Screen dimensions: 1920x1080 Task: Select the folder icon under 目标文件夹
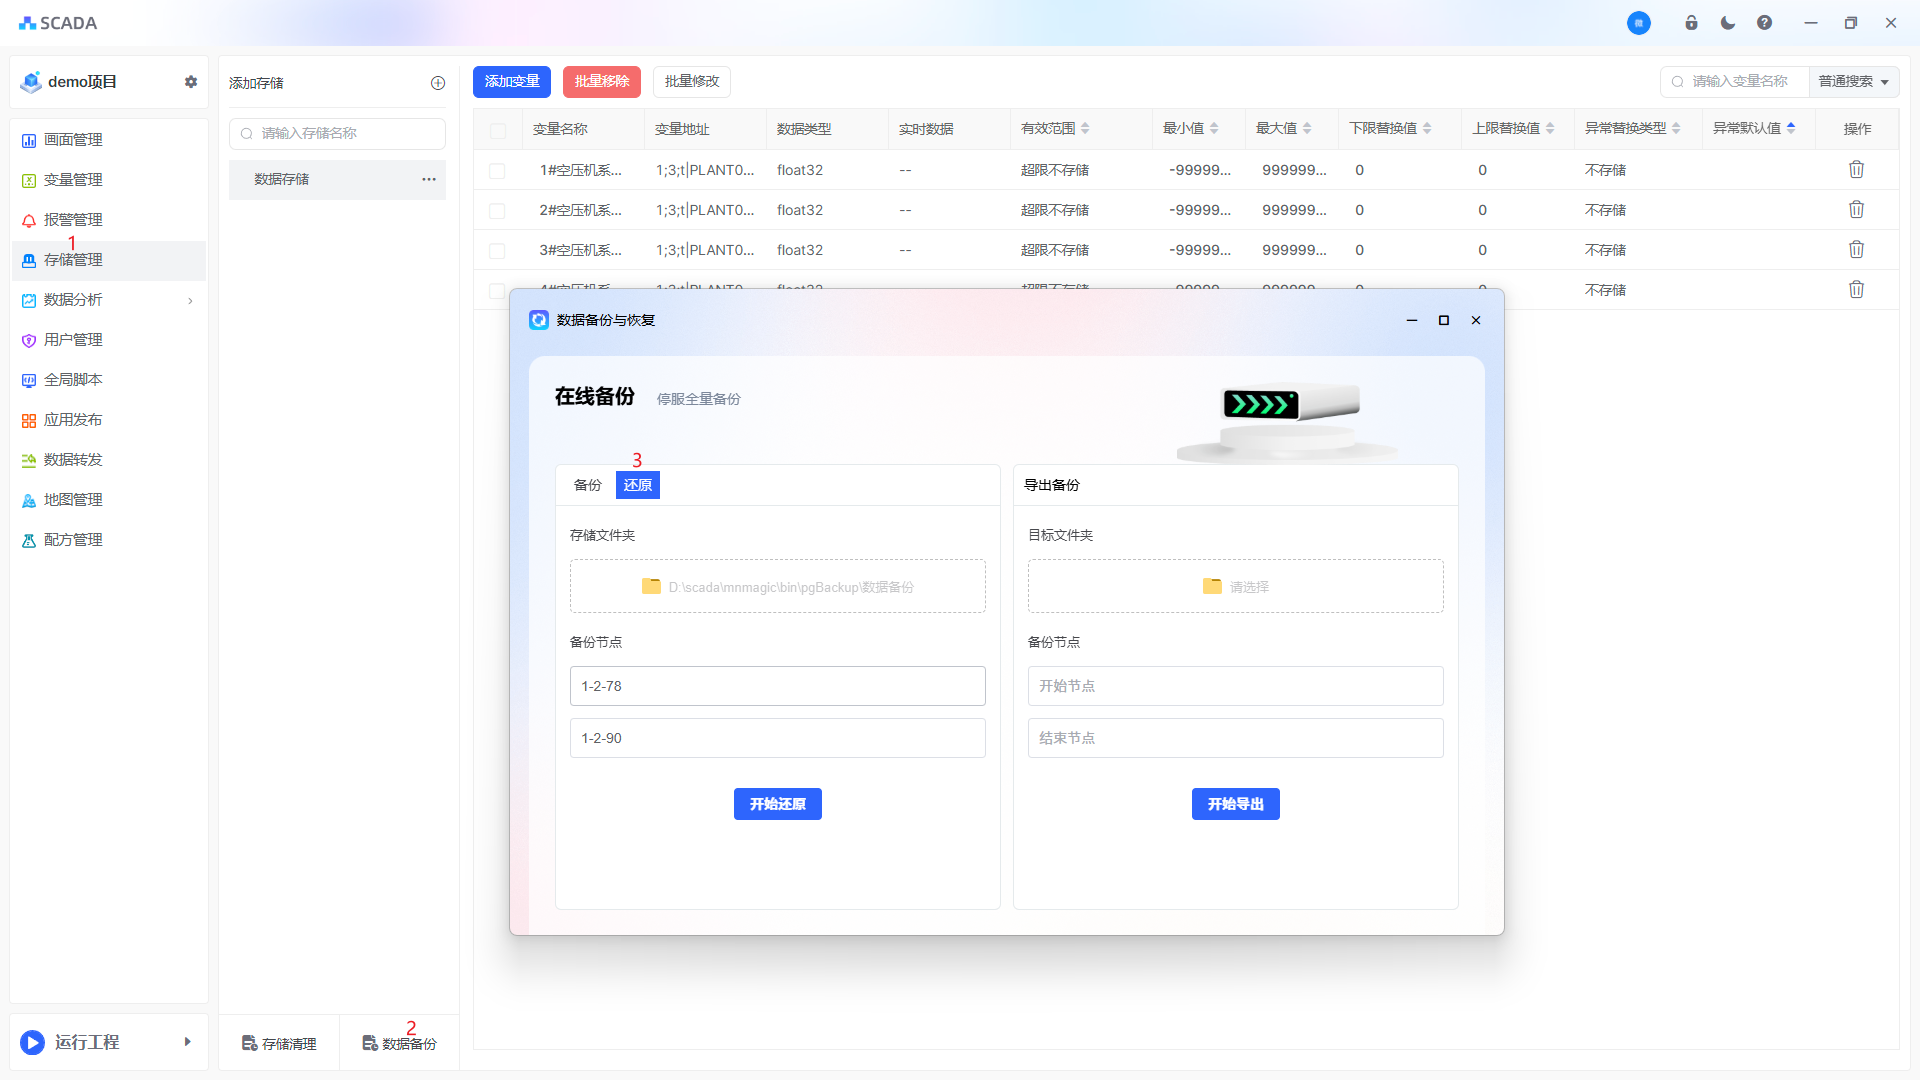point(1212,586)
